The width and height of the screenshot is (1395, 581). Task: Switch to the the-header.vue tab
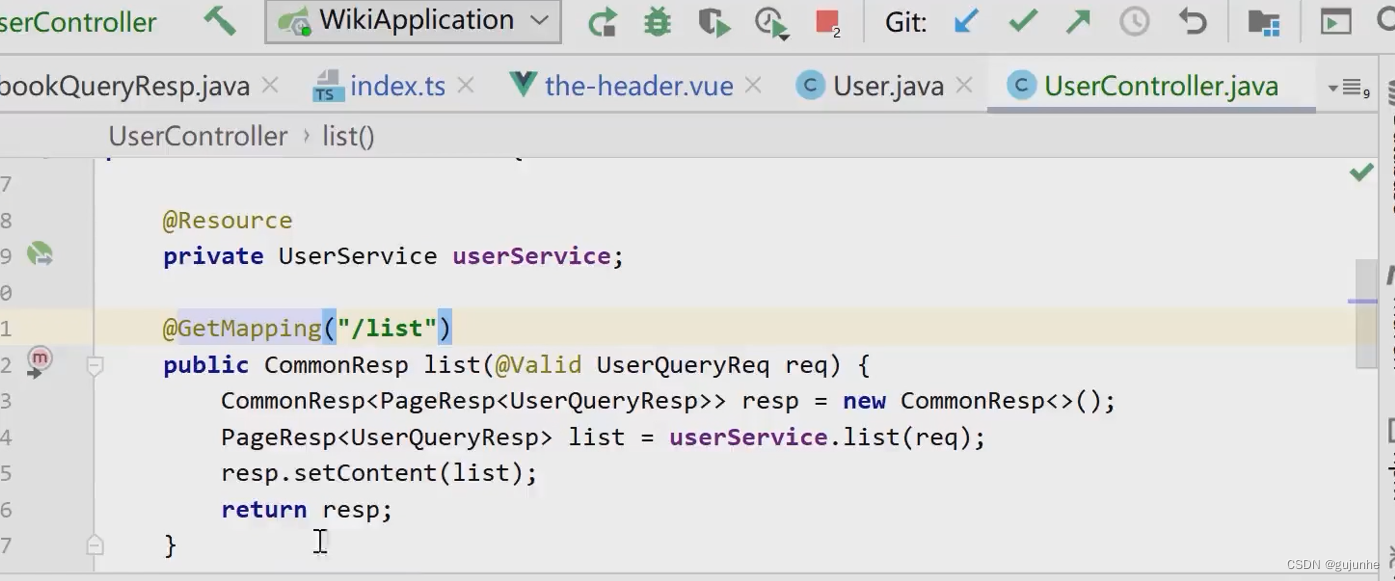[x=638, y=86]
